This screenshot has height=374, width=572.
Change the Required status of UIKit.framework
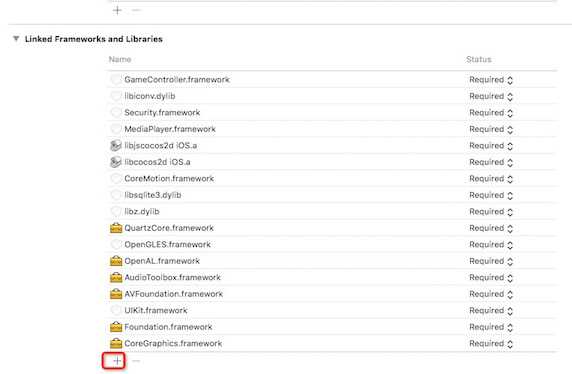click(x=491, y=311)
